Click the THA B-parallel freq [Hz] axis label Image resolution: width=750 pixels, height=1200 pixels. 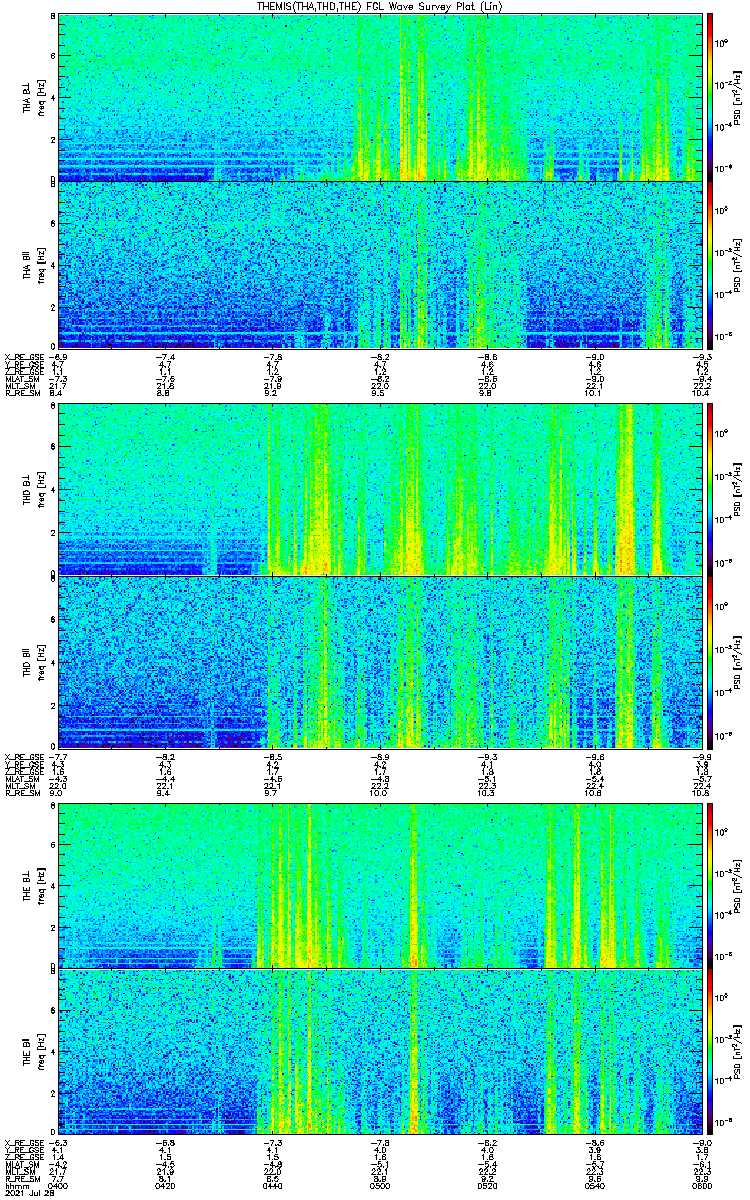tap(41, 265)
